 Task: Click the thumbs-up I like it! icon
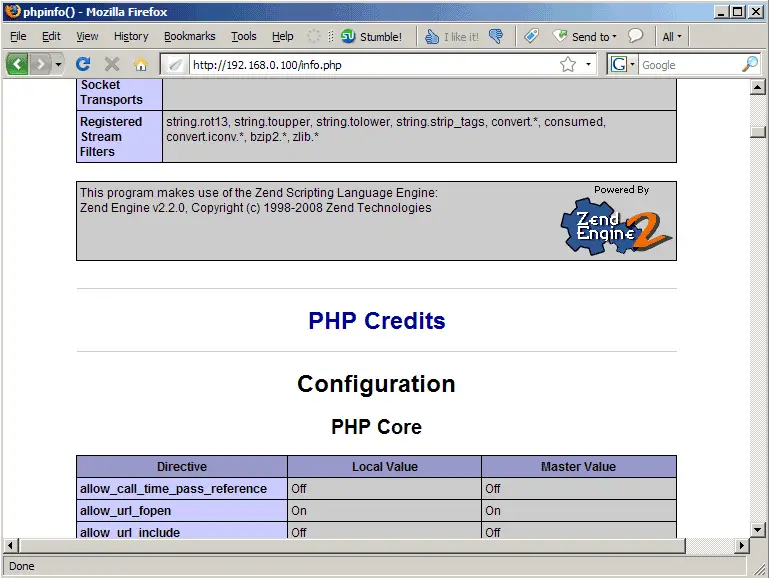click(432, 36)
